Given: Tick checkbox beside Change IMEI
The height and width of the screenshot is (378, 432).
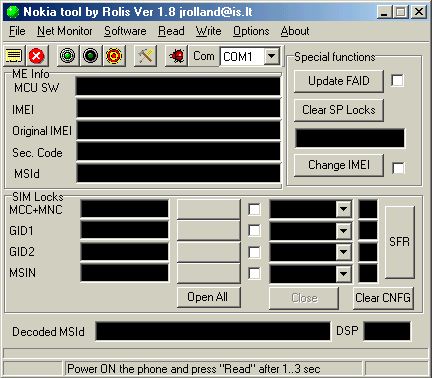Looking at the screenshot, I should coord(398,168).
